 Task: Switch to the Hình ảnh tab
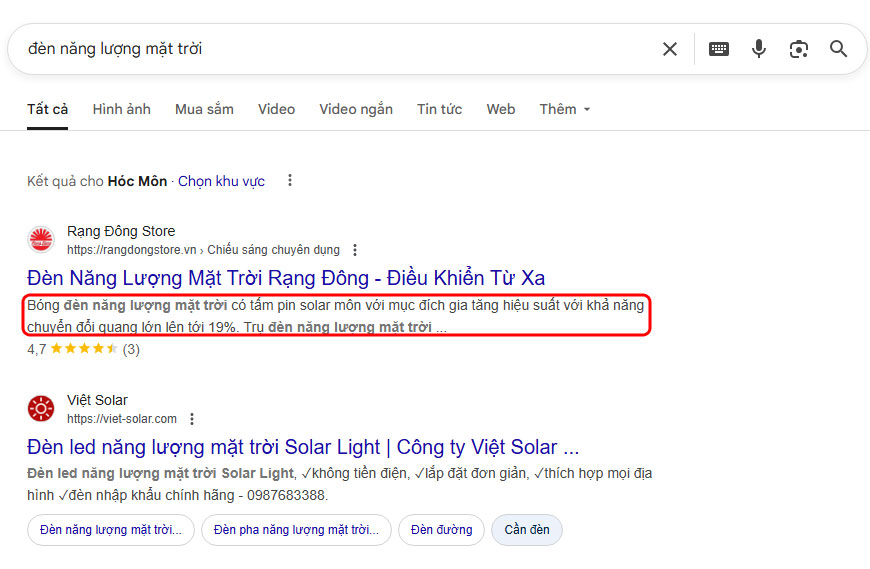(122, 109)
